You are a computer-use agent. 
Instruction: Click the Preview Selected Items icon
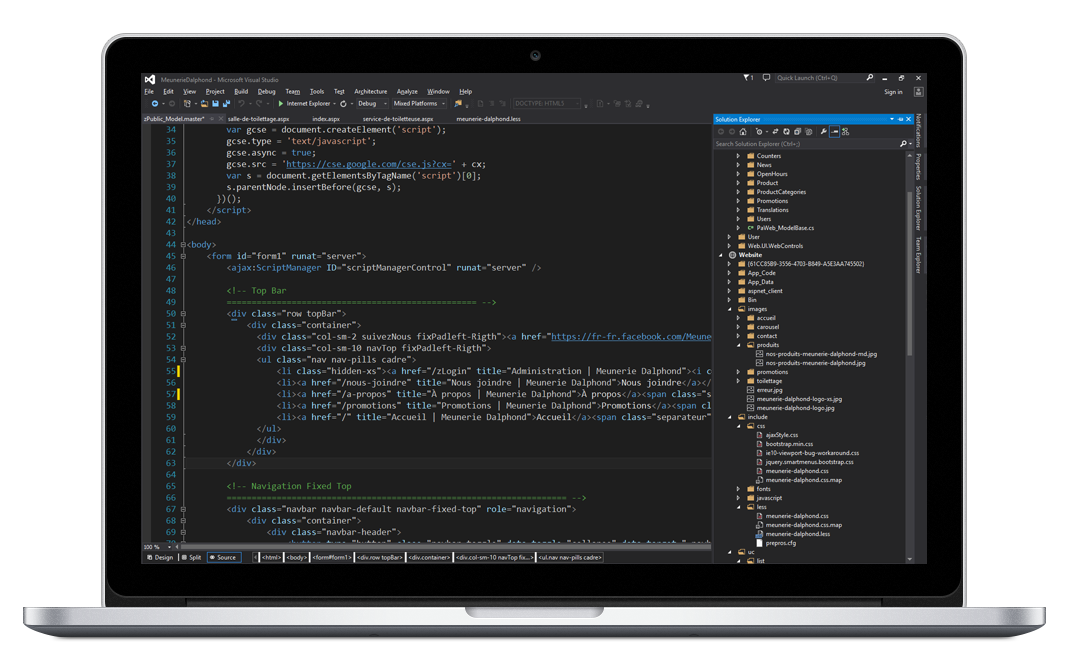click(834, 132)
